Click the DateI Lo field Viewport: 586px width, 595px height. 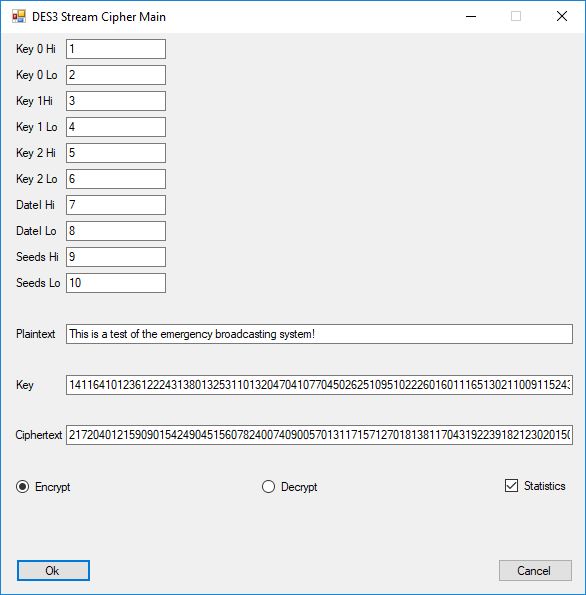(x=116, y=231)
